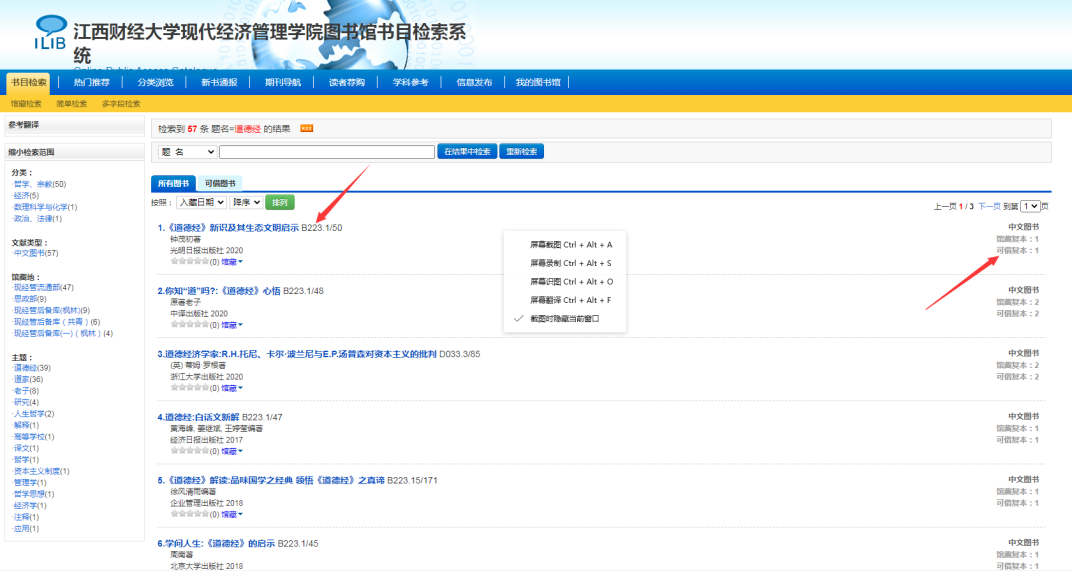This screenshot has height=574, width=1072.
Task: Click the search keyword input field
Action: 326,152
